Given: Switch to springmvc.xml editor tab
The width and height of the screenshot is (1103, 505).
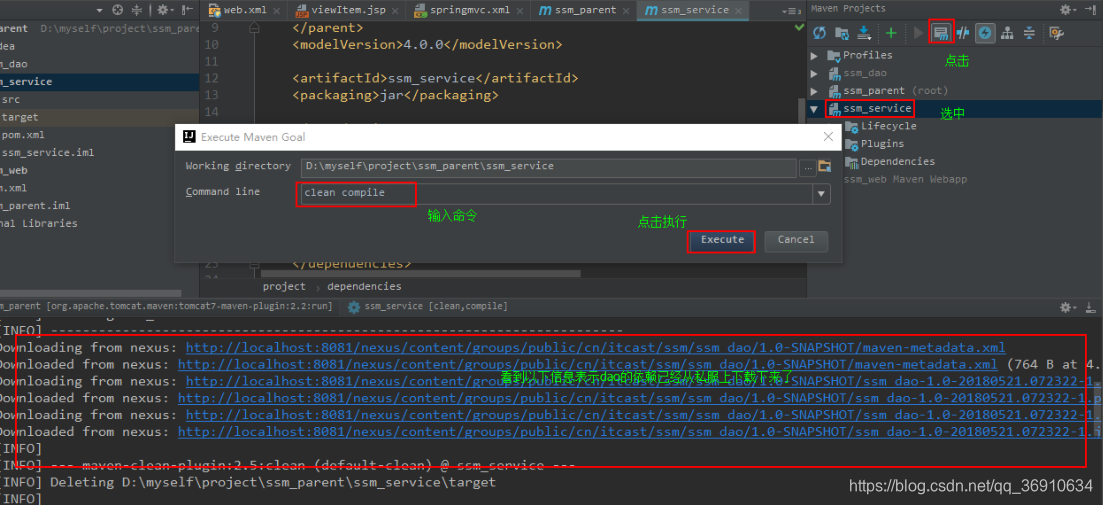Looking at the screenshot, I should coord(468,10).
